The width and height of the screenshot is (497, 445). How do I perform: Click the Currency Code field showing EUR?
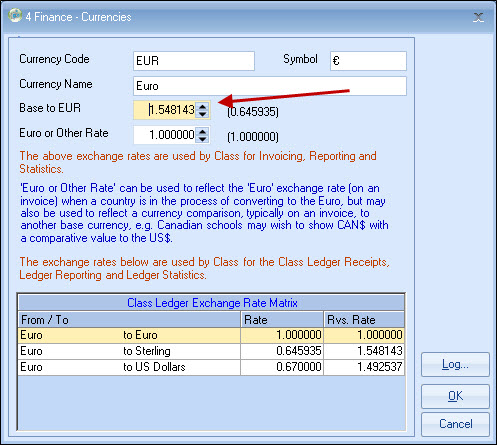click(194, 61)
